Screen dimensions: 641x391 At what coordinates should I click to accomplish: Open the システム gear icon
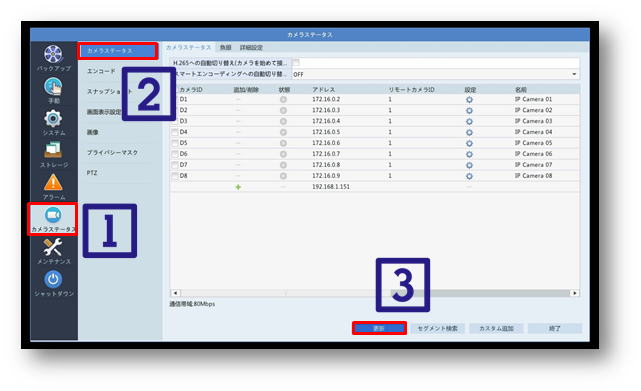click(53, 119)
